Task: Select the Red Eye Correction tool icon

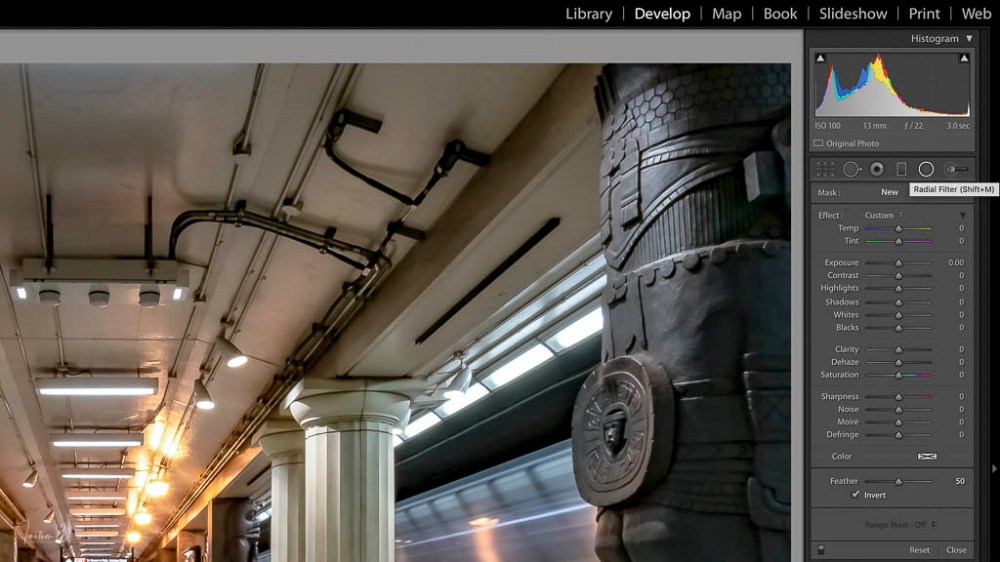Action: [x=877, y=169]
